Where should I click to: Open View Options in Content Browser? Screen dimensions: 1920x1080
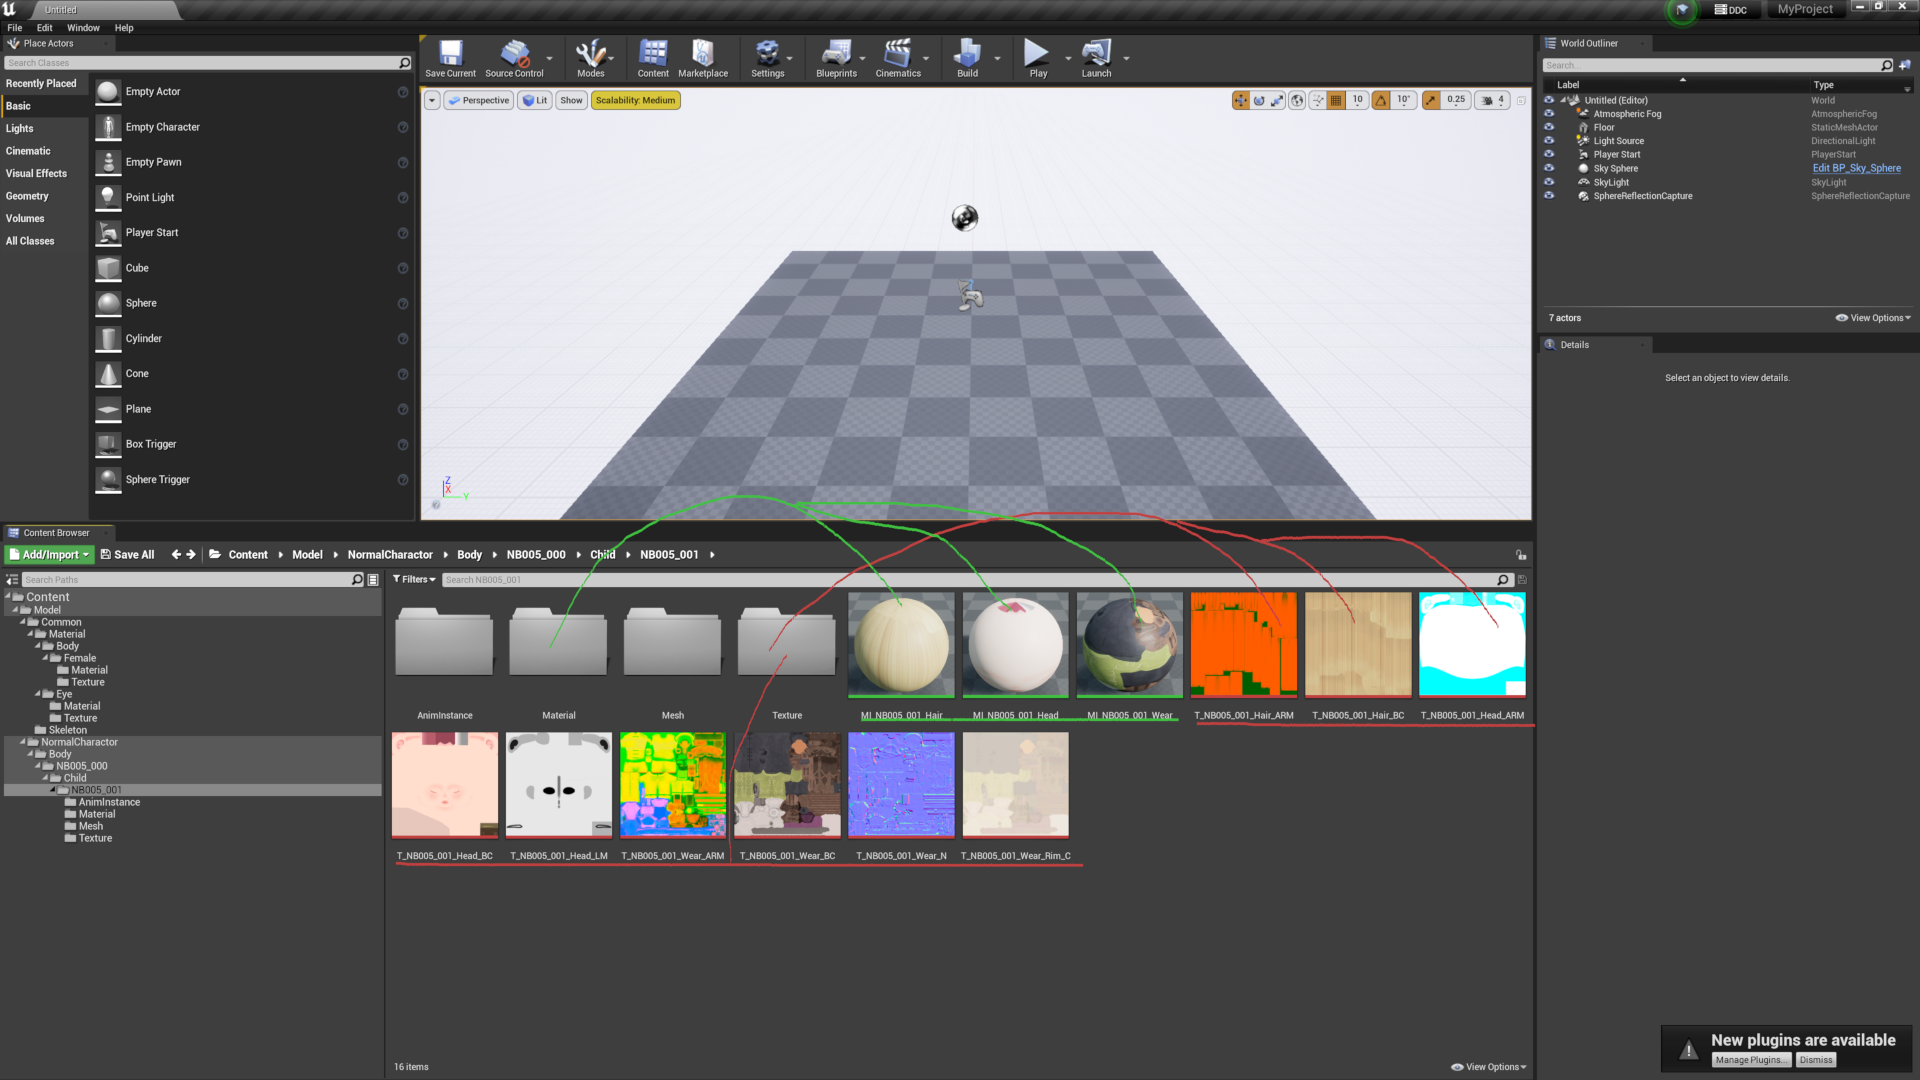click(x=1489, y=1067)
